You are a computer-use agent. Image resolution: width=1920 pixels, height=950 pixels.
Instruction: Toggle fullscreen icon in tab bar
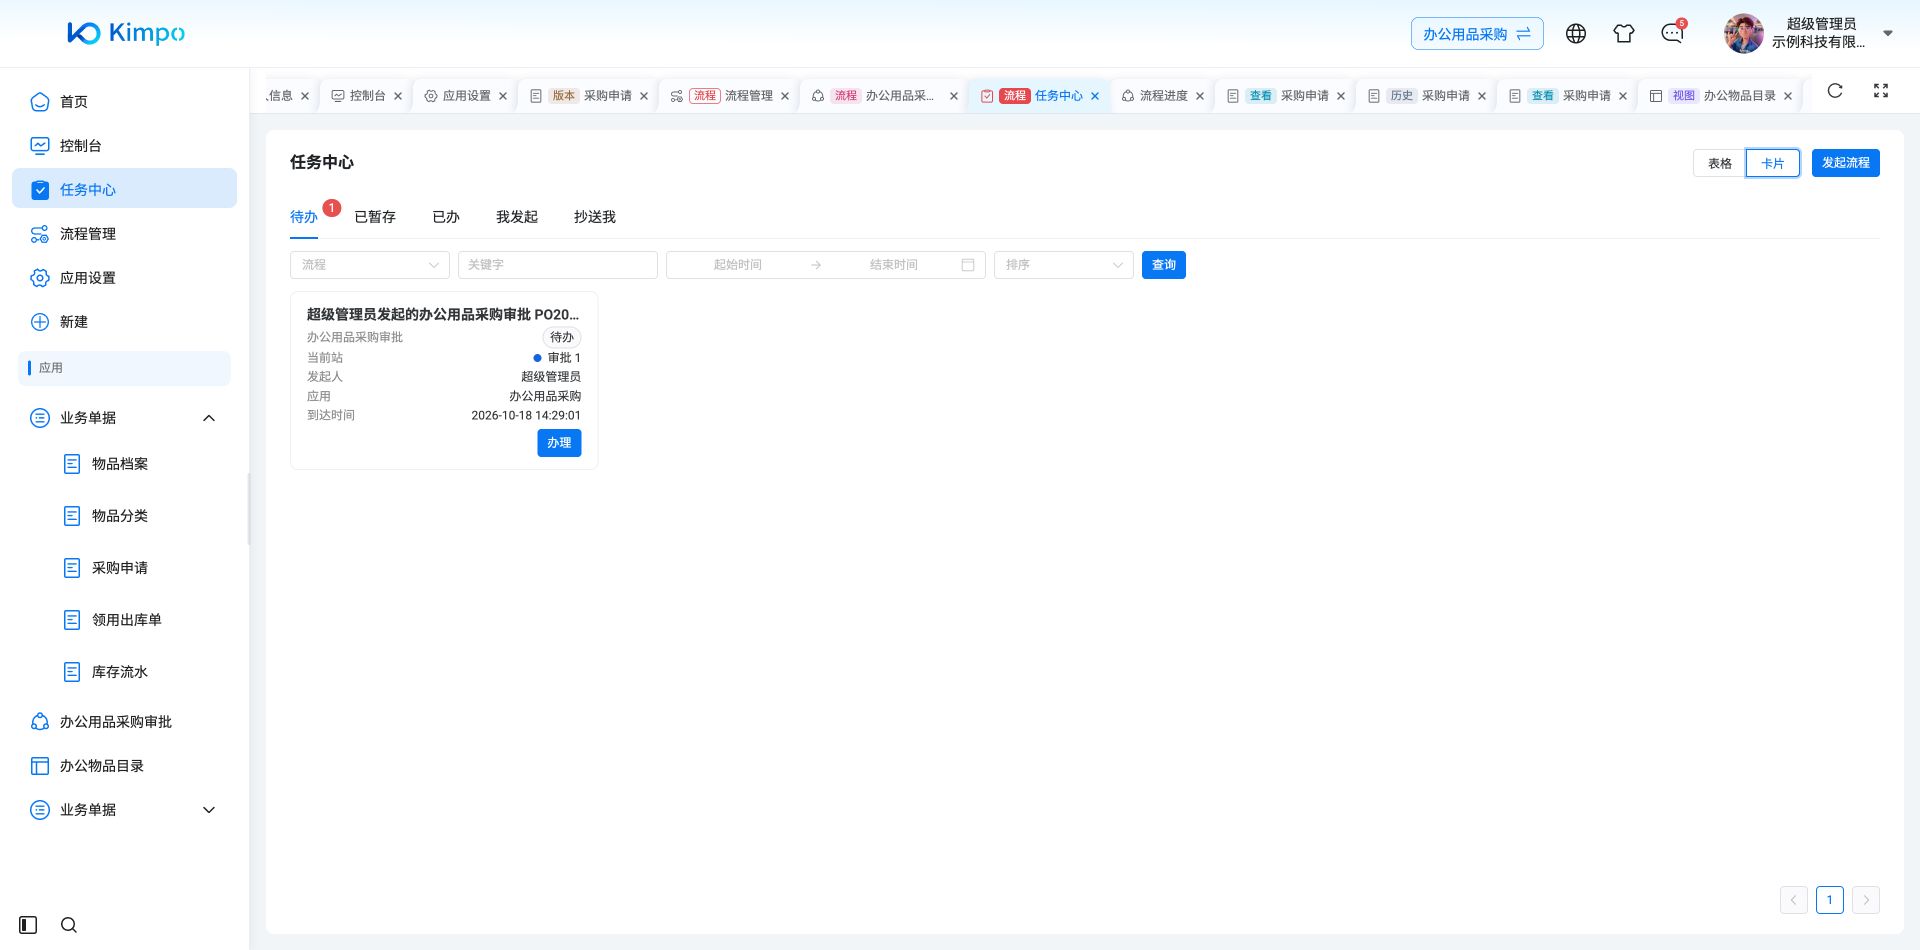1881,91
